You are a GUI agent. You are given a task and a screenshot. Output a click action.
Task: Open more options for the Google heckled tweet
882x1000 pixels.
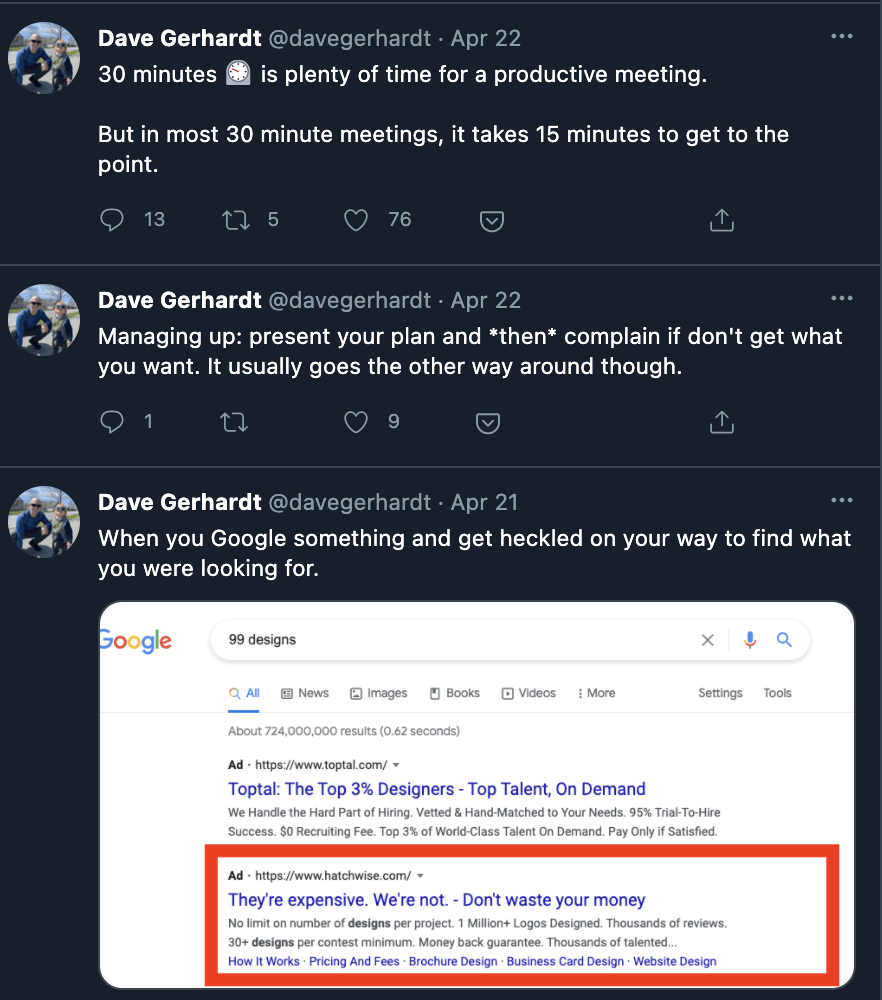pyautogui.click(x=842, y=501)
